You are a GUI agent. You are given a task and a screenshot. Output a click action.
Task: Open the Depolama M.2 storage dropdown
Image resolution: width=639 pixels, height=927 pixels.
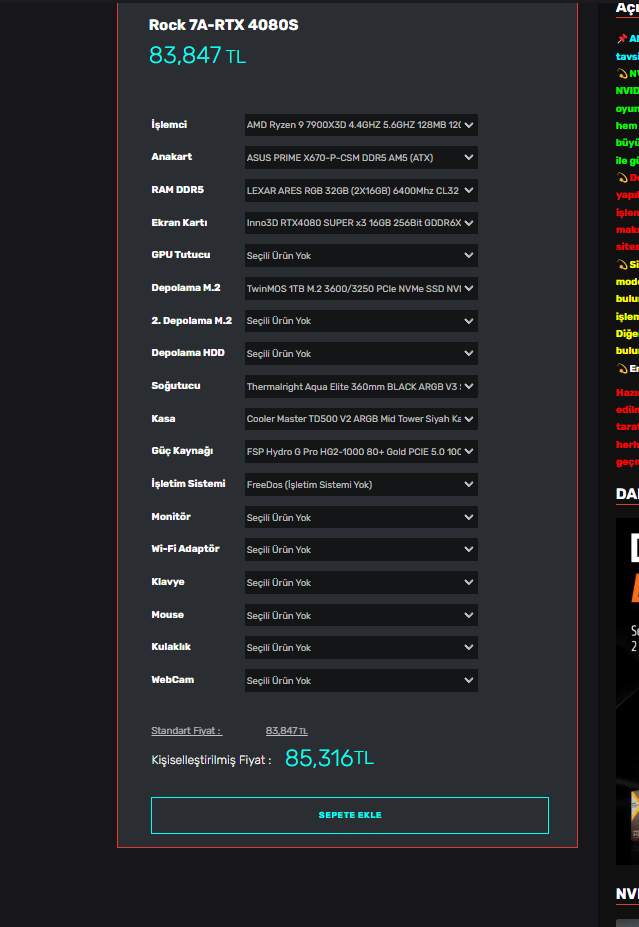(x=361, y=289)
